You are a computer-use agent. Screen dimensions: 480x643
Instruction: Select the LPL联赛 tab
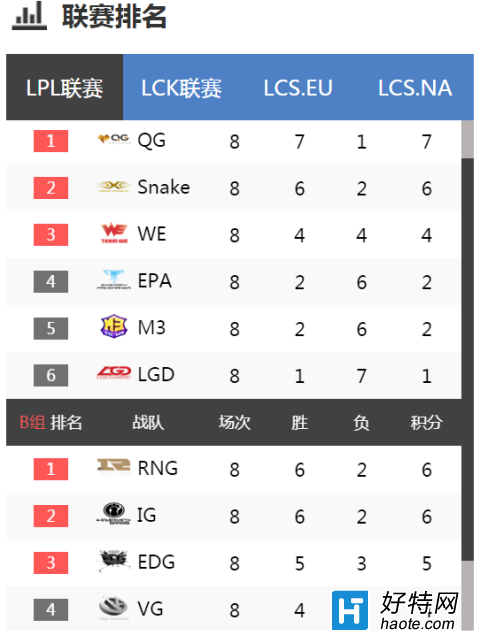point(64,88)
